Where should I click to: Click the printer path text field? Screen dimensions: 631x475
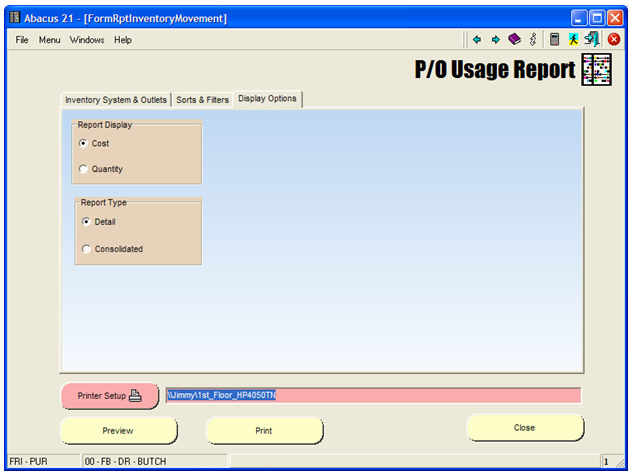372,396
